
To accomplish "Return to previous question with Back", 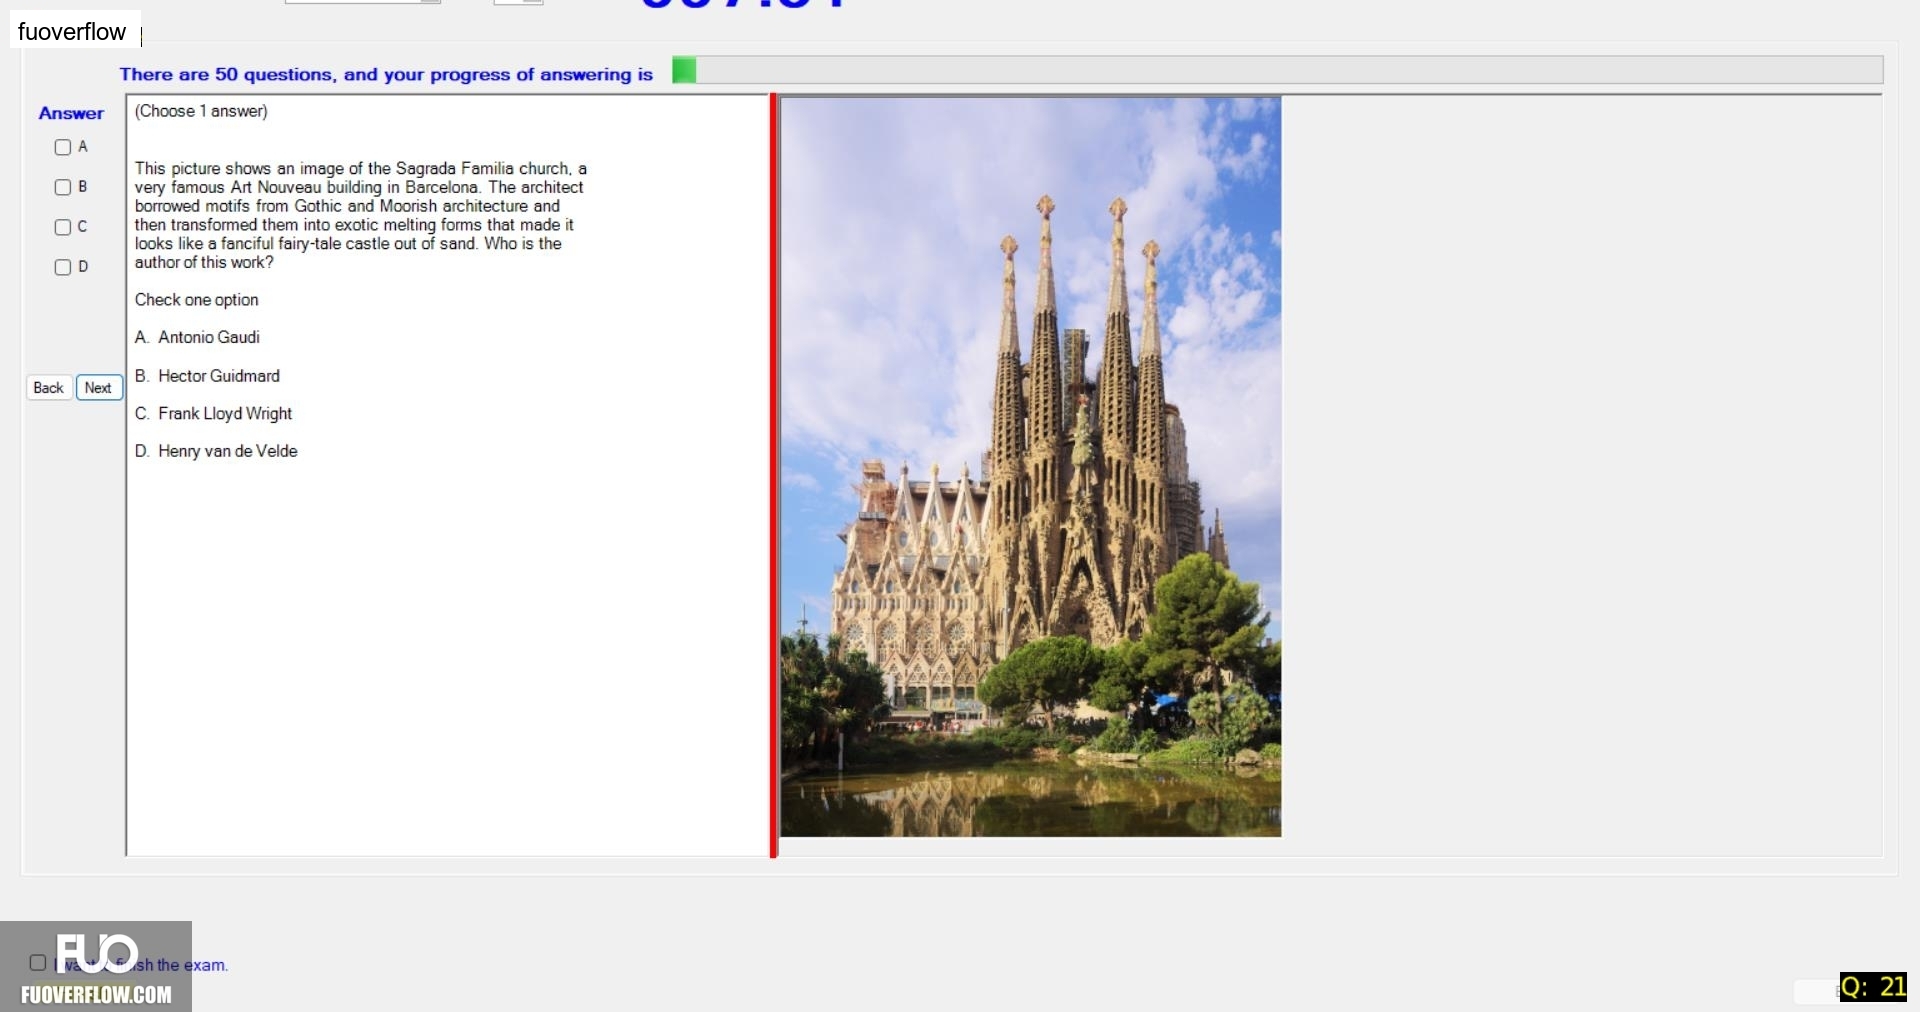I will [48, 388].
